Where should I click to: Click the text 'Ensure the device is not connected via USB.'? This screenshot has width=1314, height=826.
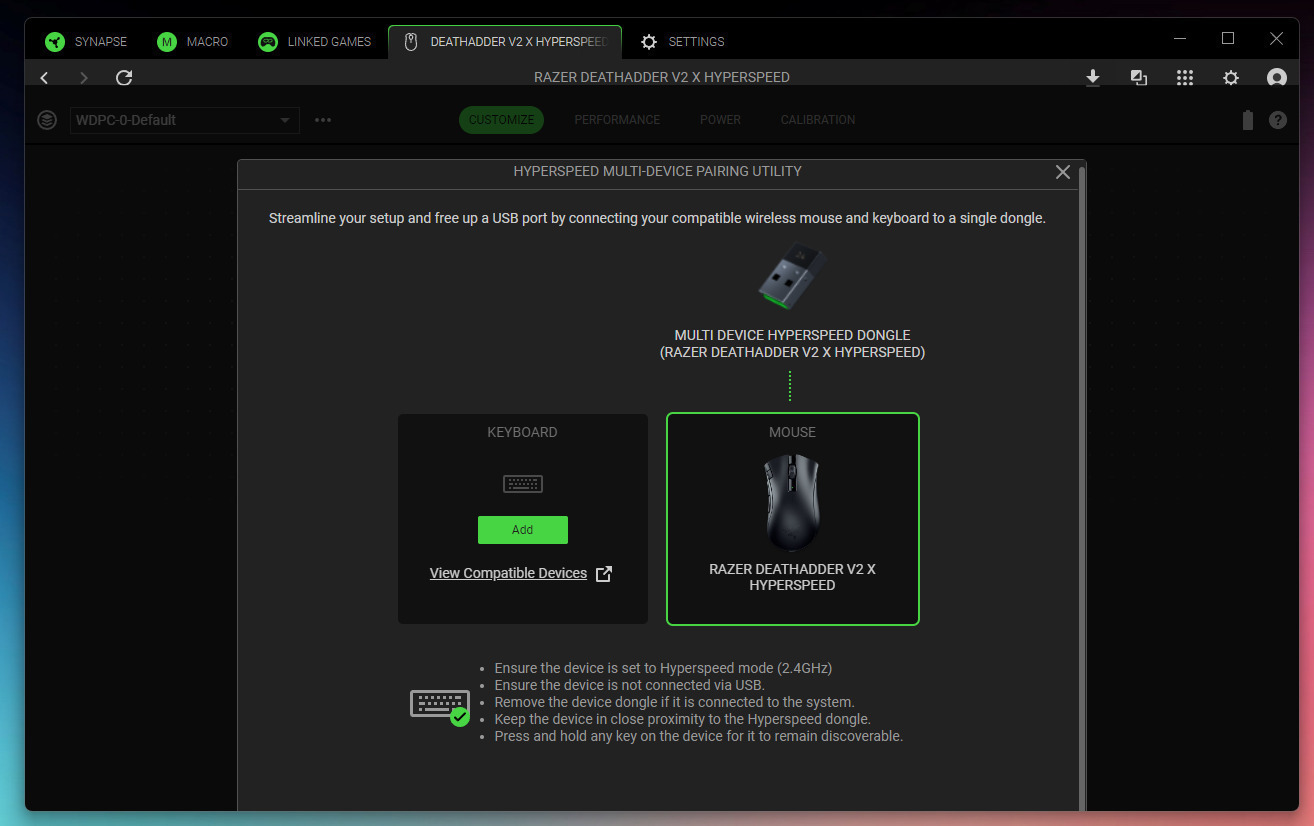click(x=630, y=685)
